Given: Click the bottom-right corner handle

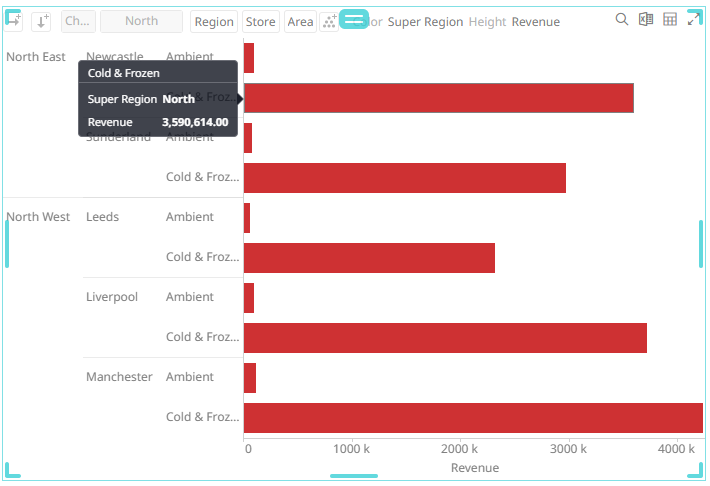Looking at the screenshot, I should point(696,470).
